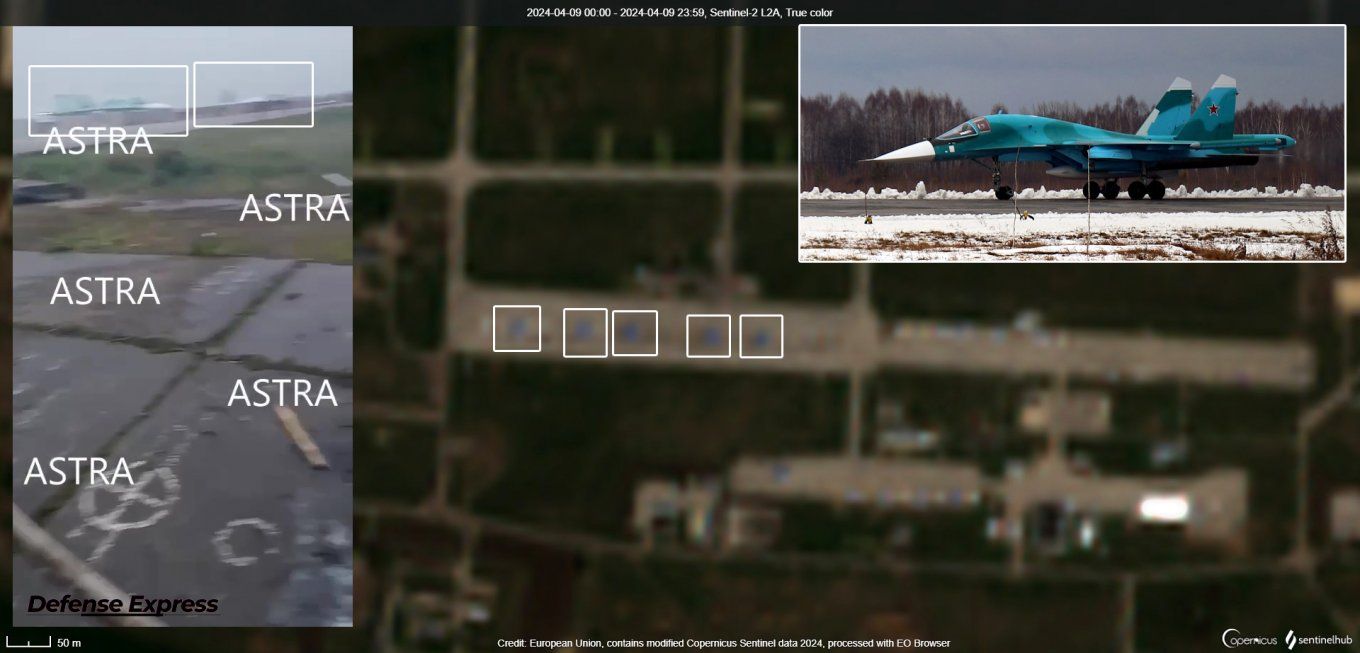Click the red star on the jet's tail fin
The image size is (1360, 653).
[x=1214, y=108]
